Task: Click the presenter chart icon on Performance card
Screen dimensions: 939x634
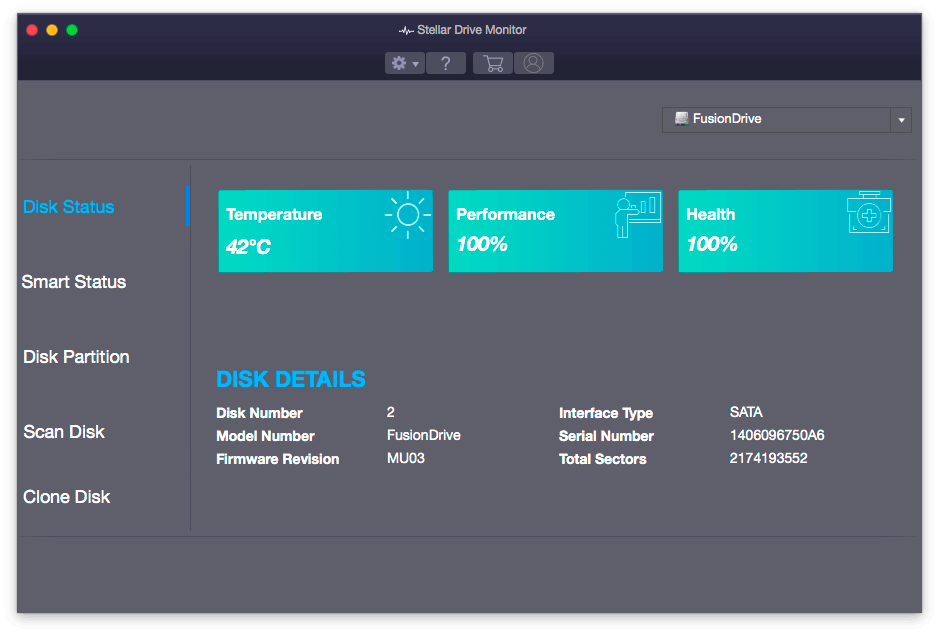Action: tap(637, 215)
